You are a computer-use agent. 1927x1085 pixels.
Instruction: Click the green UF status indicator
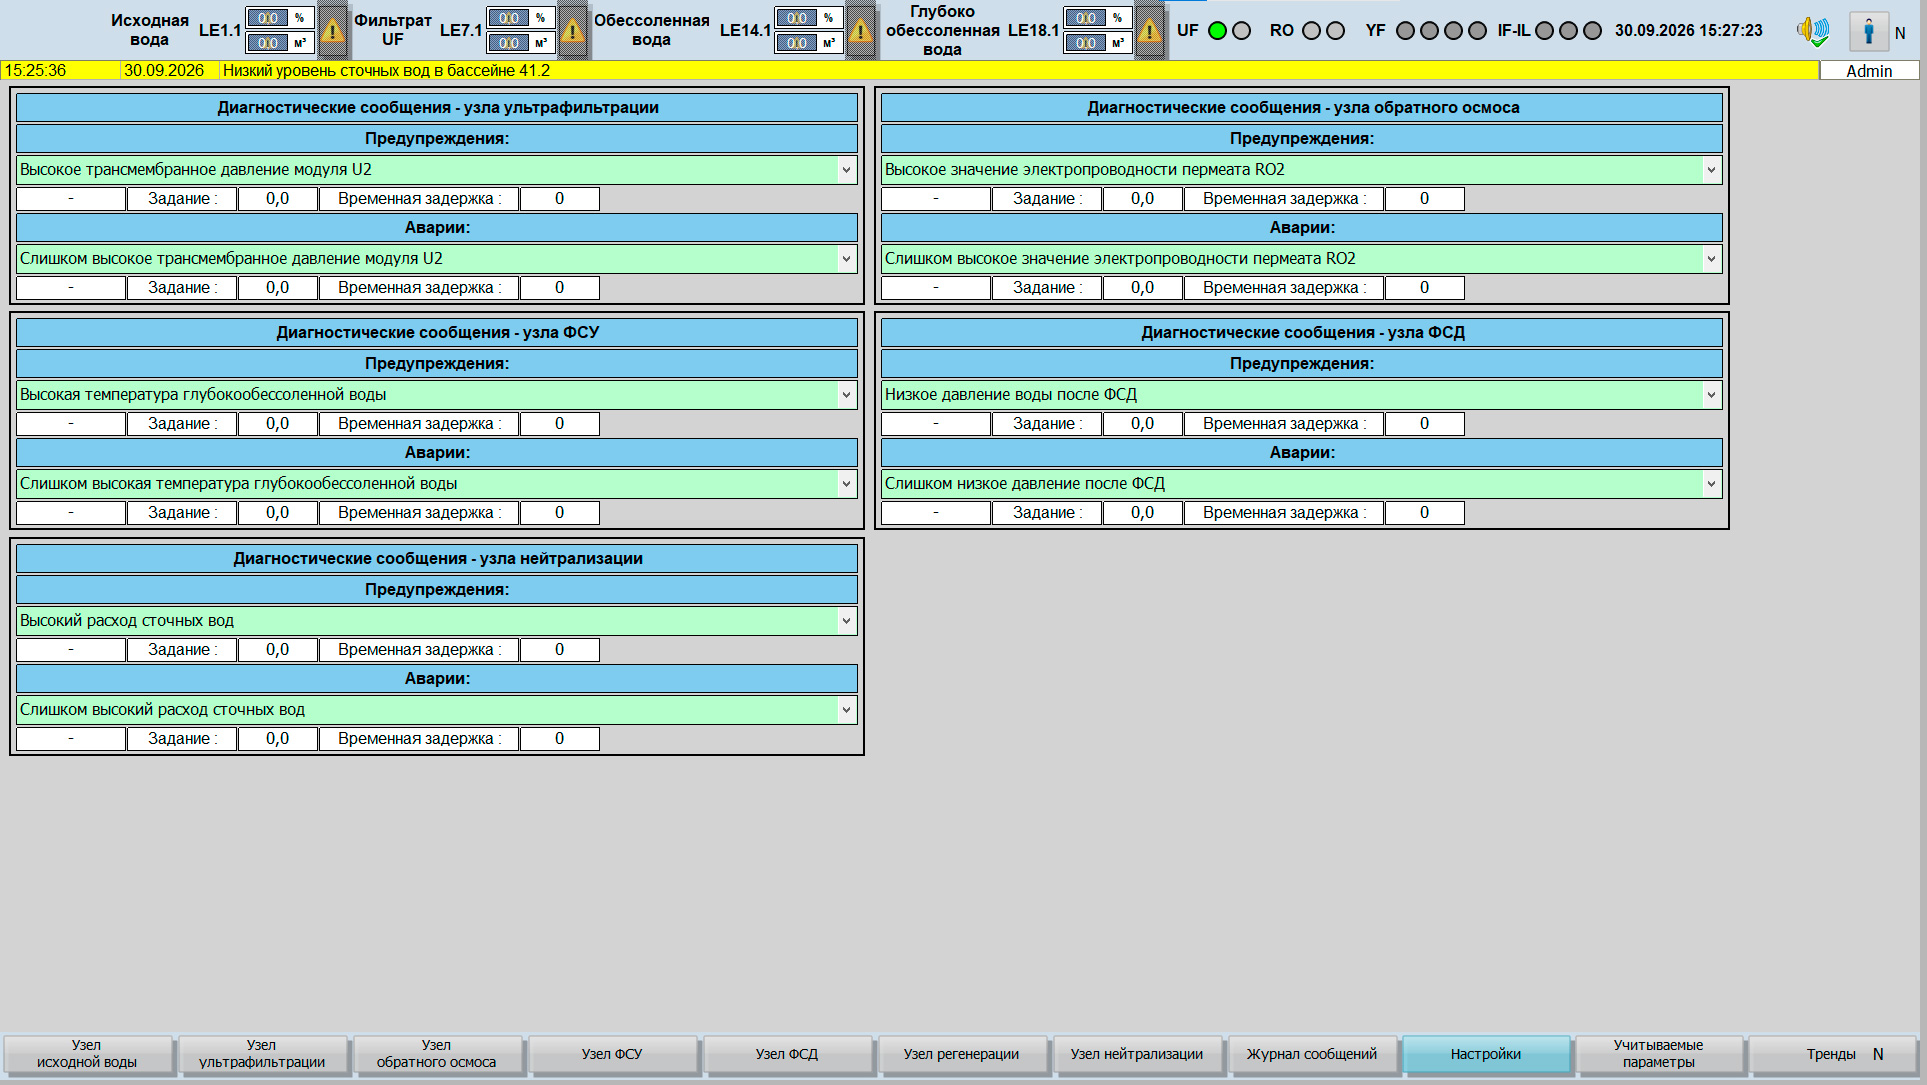click(x=1217, y=31)
